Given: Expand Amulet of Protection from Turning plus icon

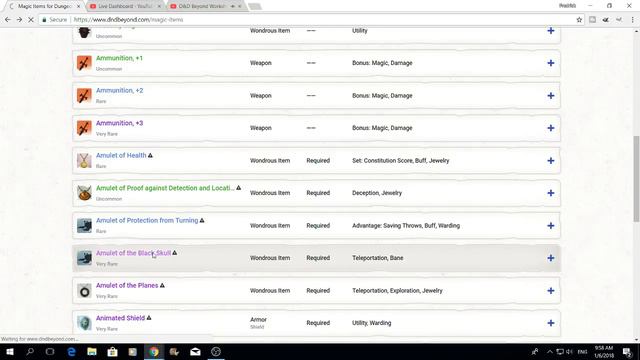Looking at the screenshot, I should pyautogui.click(x=551, y=225).
